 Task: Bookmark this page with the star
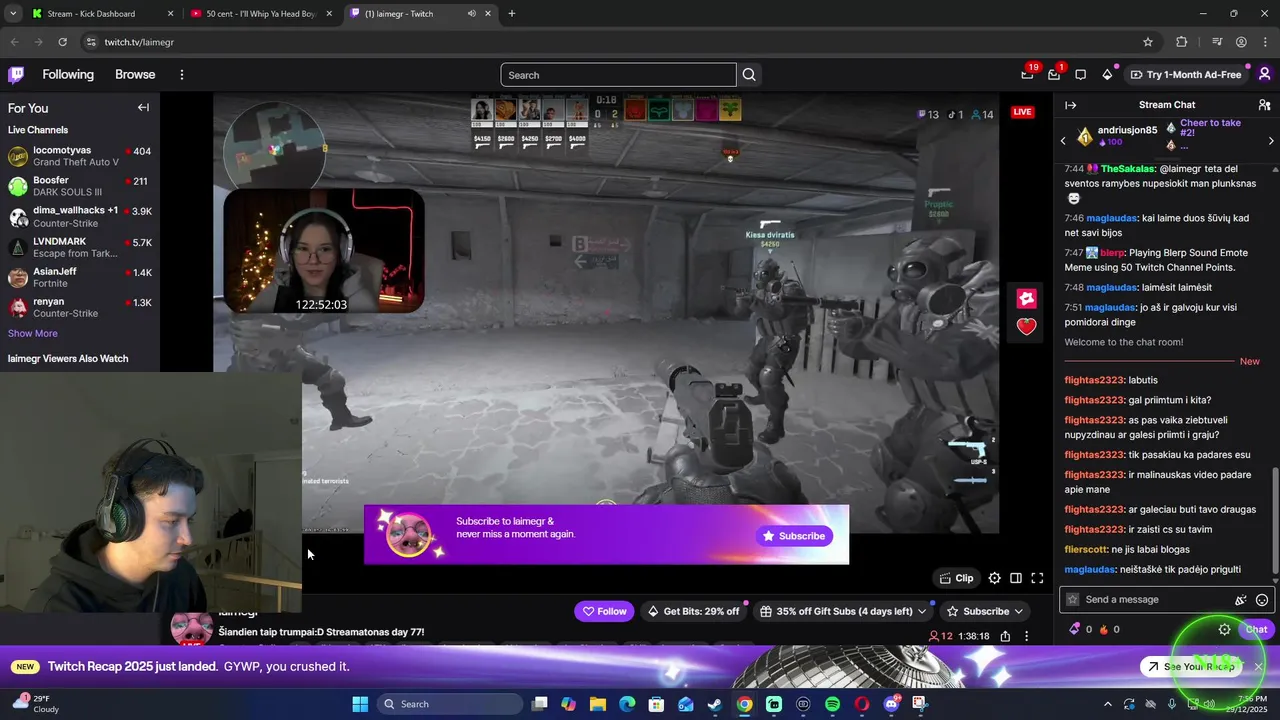tap(1148, 42)
